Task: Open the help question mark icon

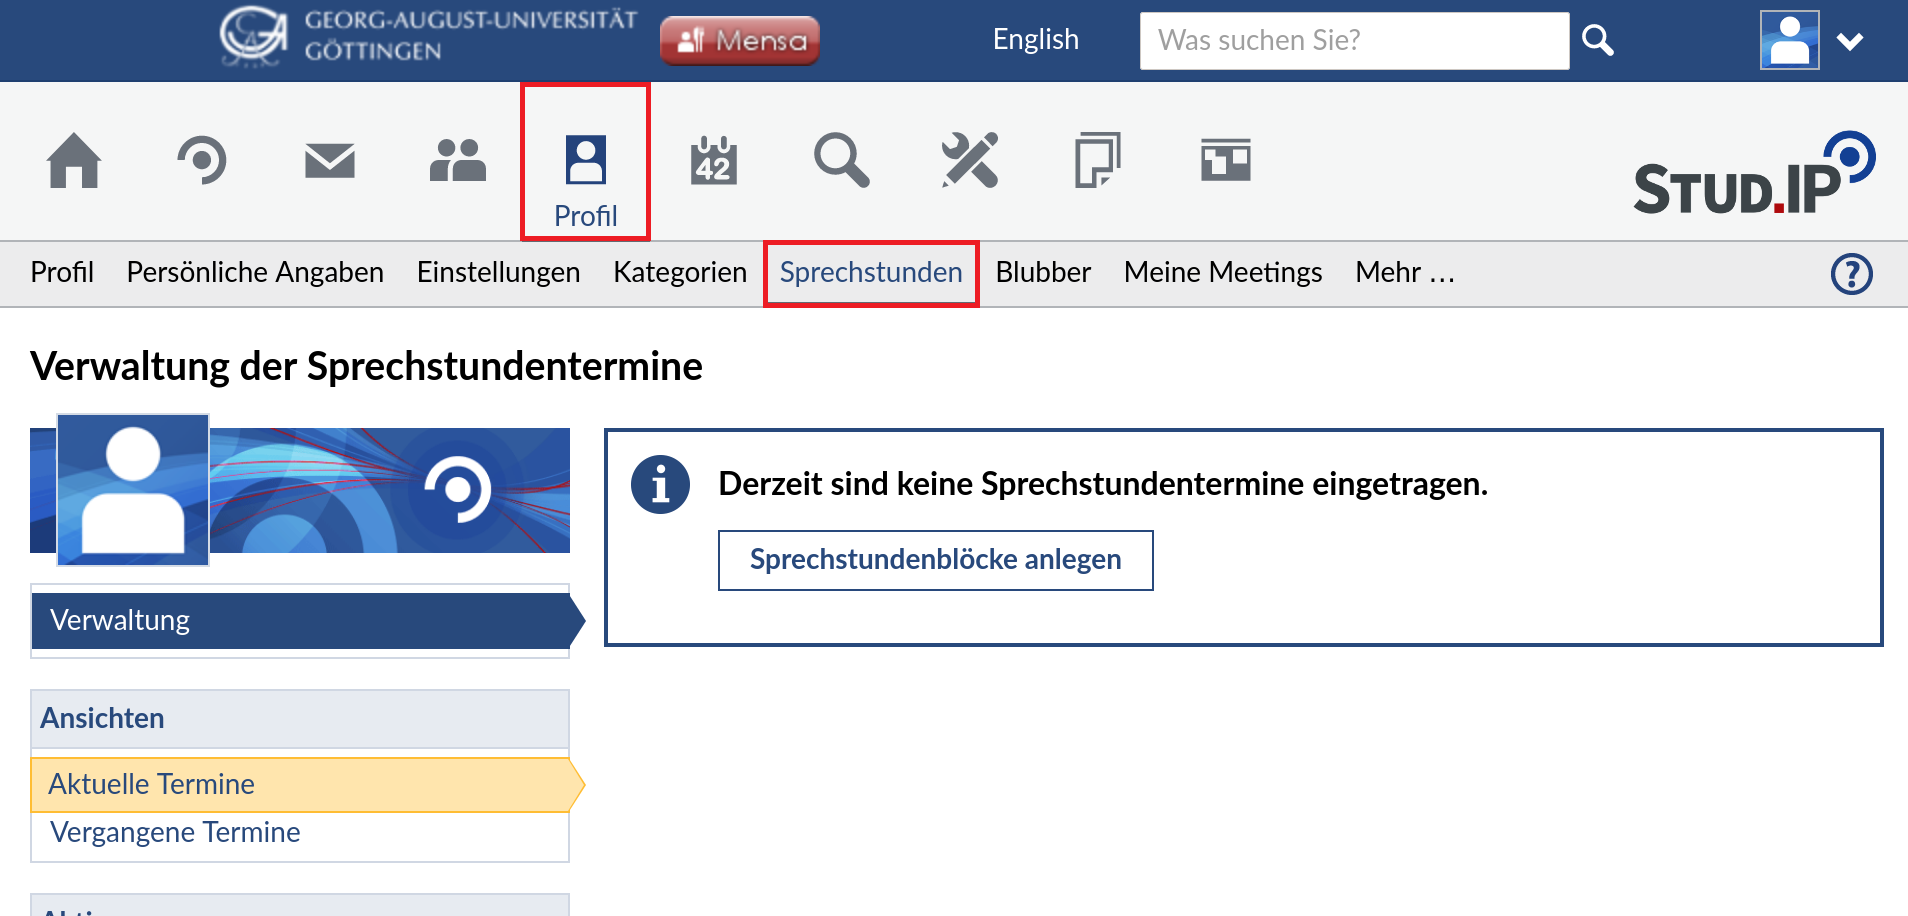Action: click(1851, 274)
